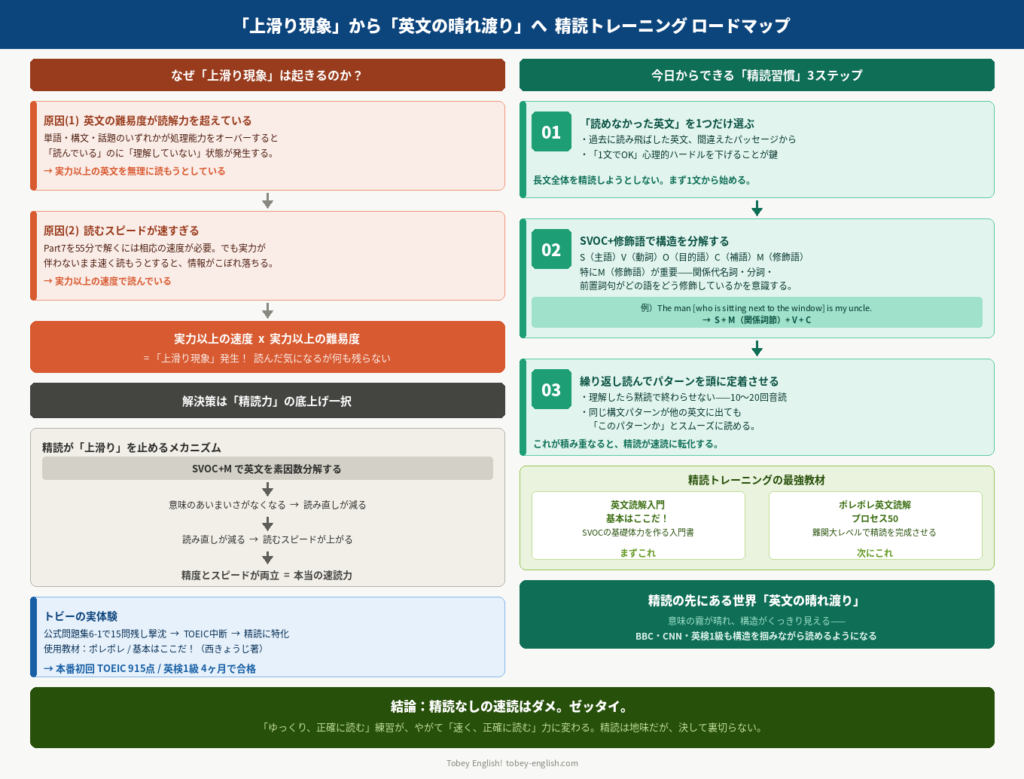Click line 意味の霧が晴れ、構造がくっきり見える
The height and width of the screenshot is (779, 1024).
pyautogui.click(x=748, y=620)
